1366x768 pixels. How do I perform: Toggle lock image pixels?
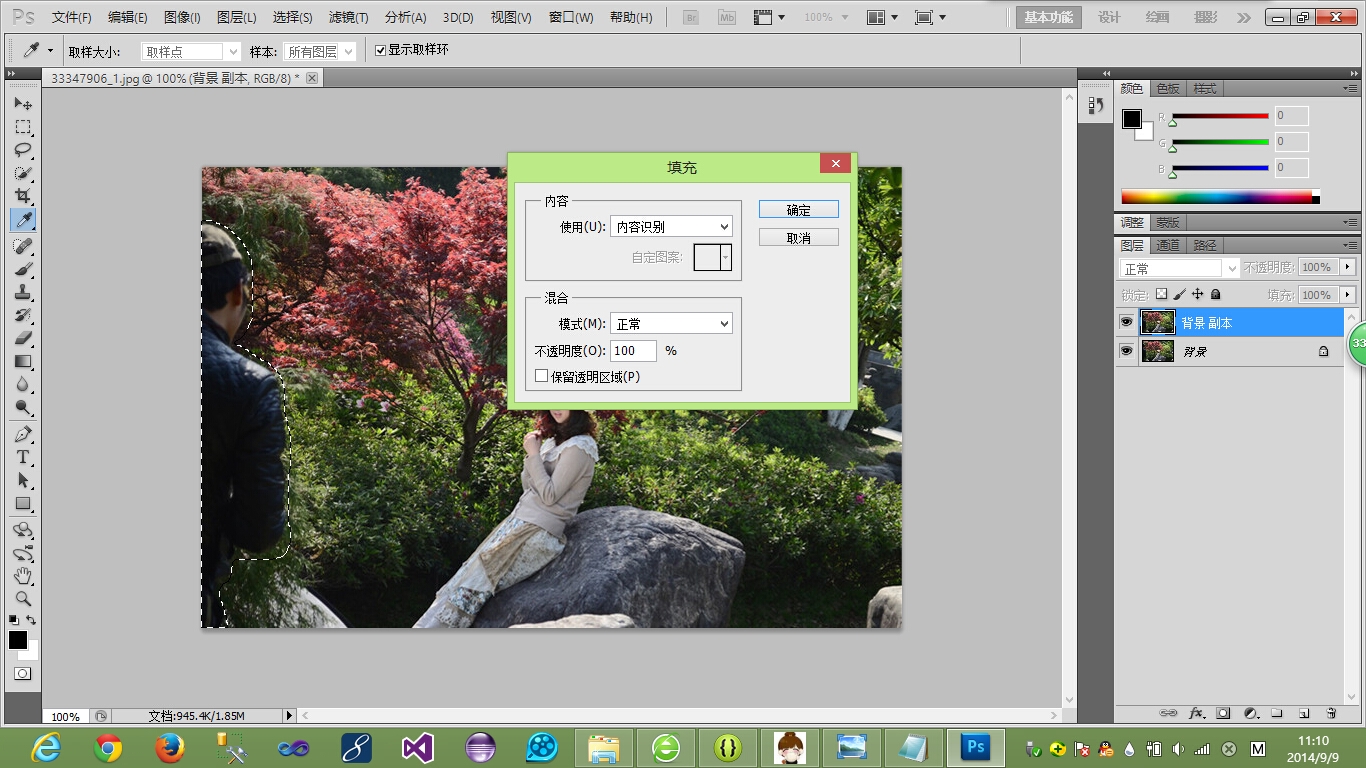(1180, 295)
